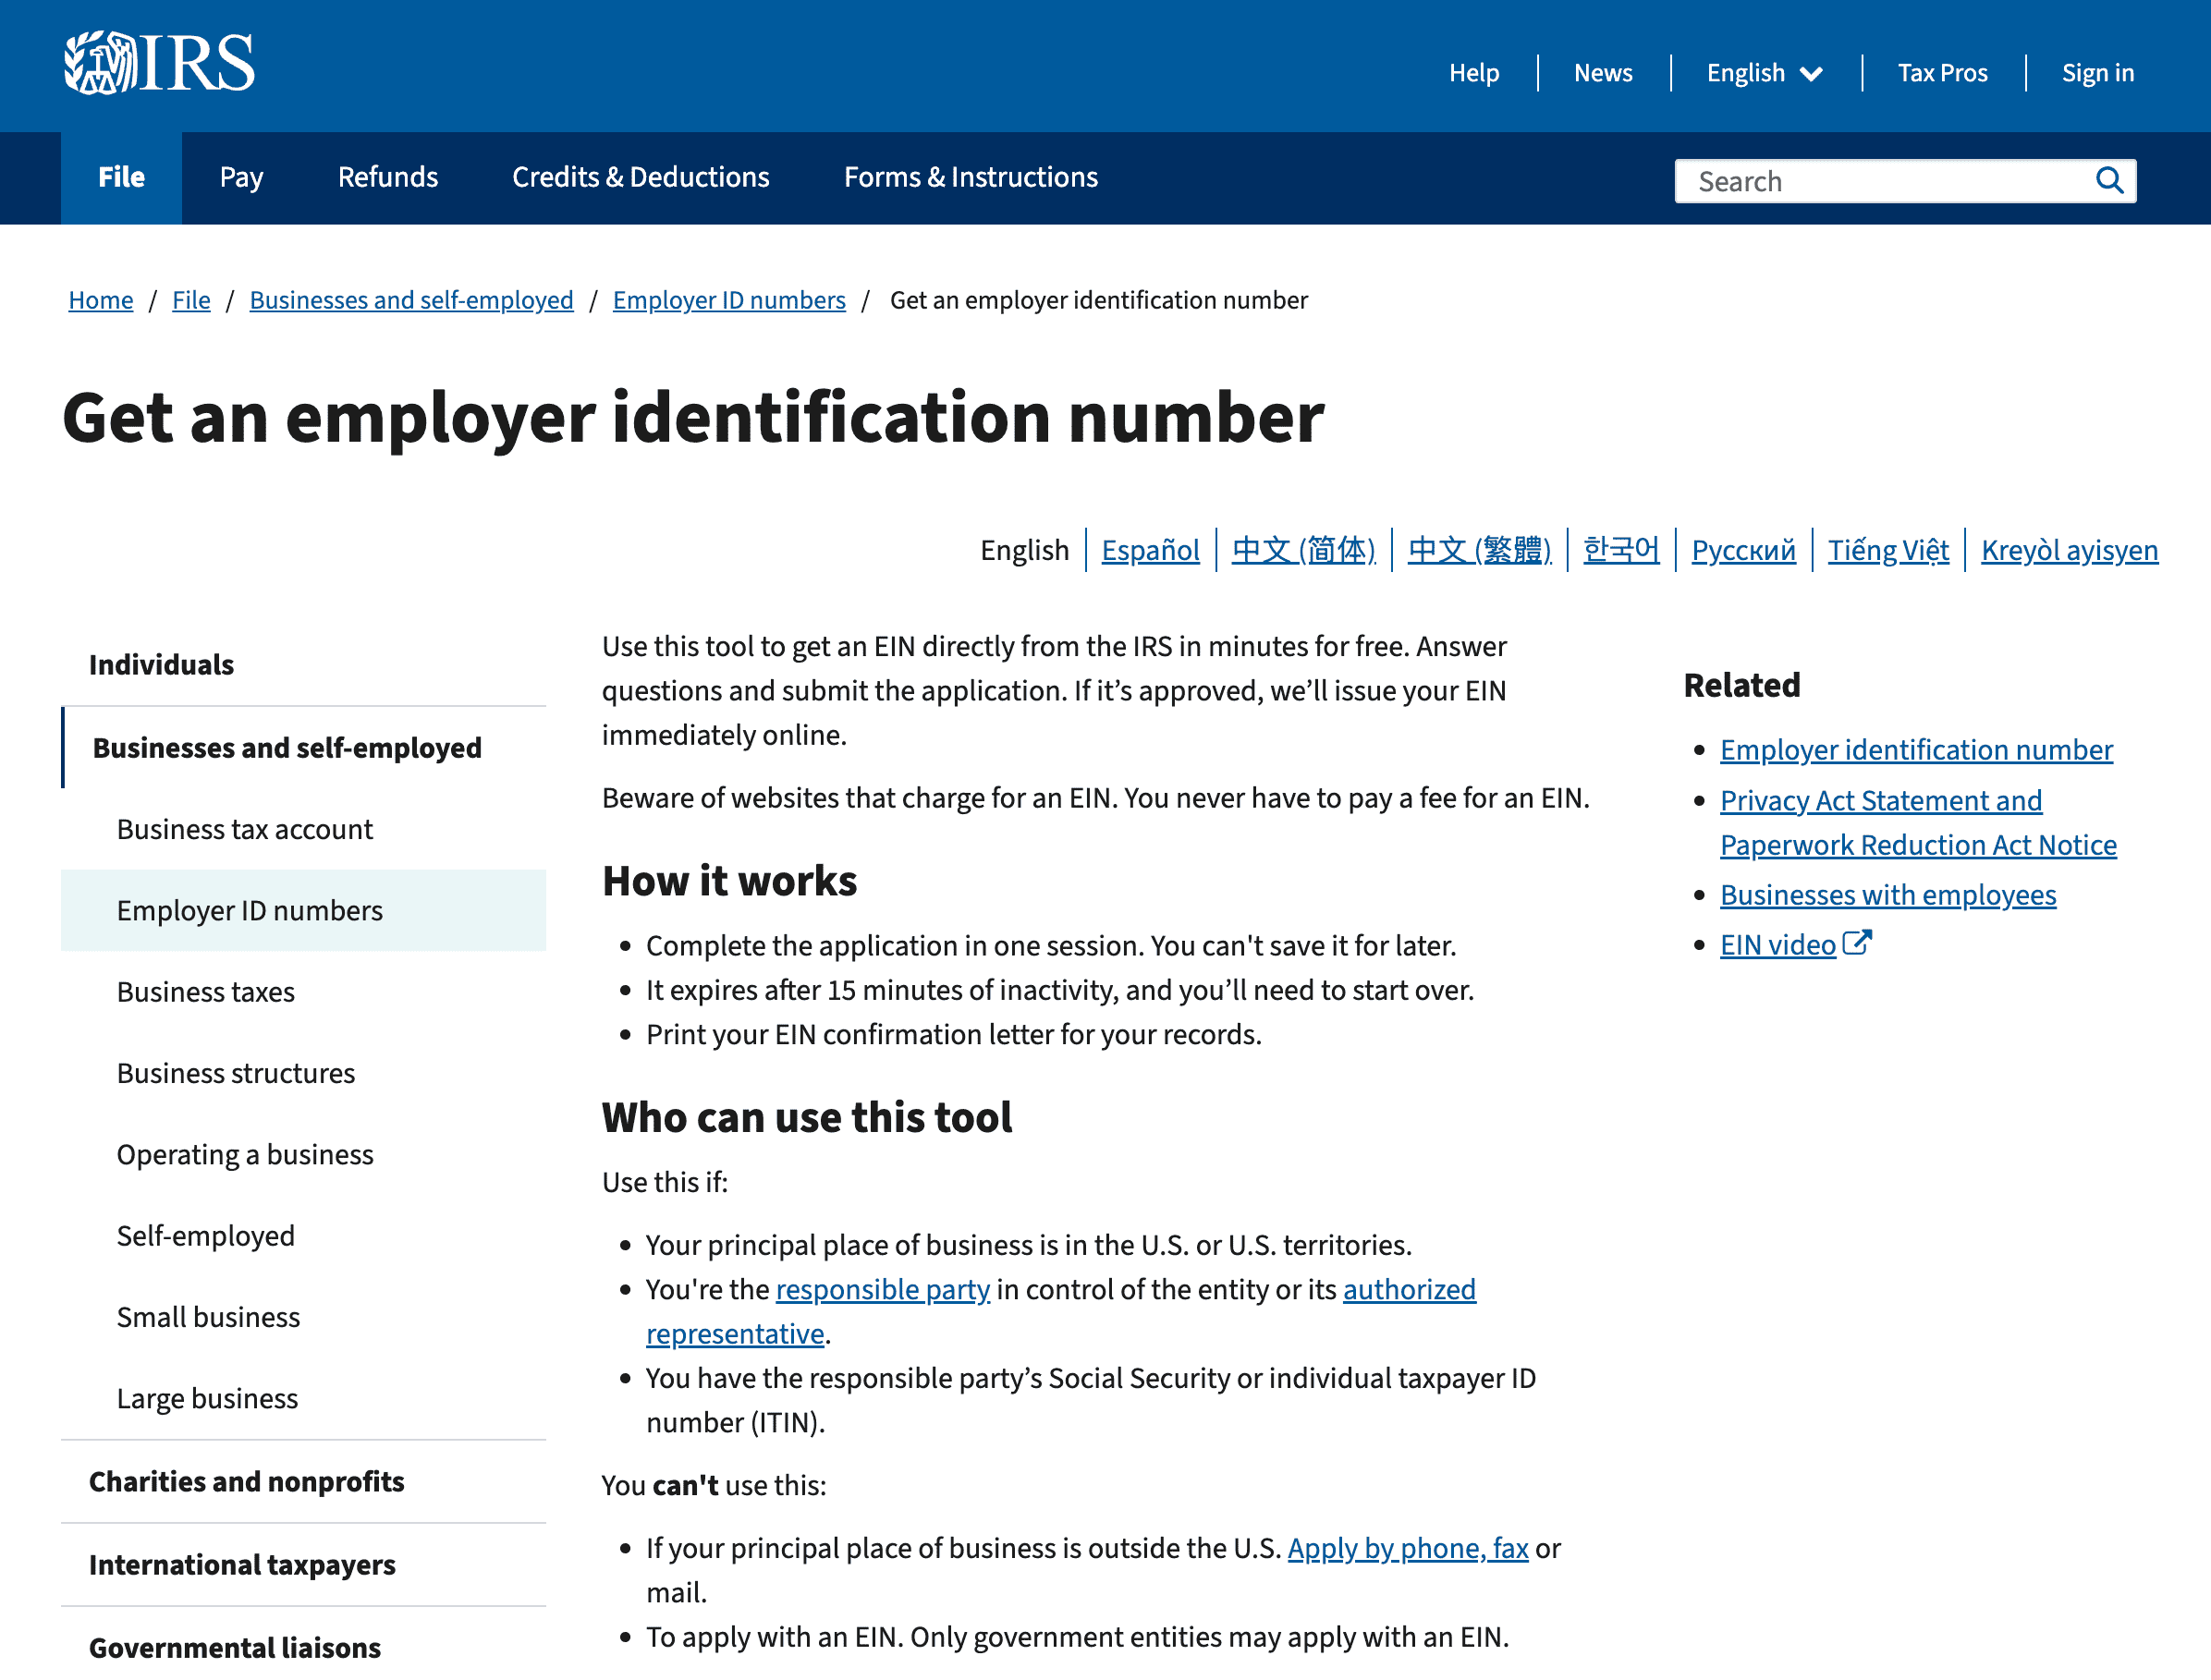Click the Sign in link

[x=2097, y=73]
